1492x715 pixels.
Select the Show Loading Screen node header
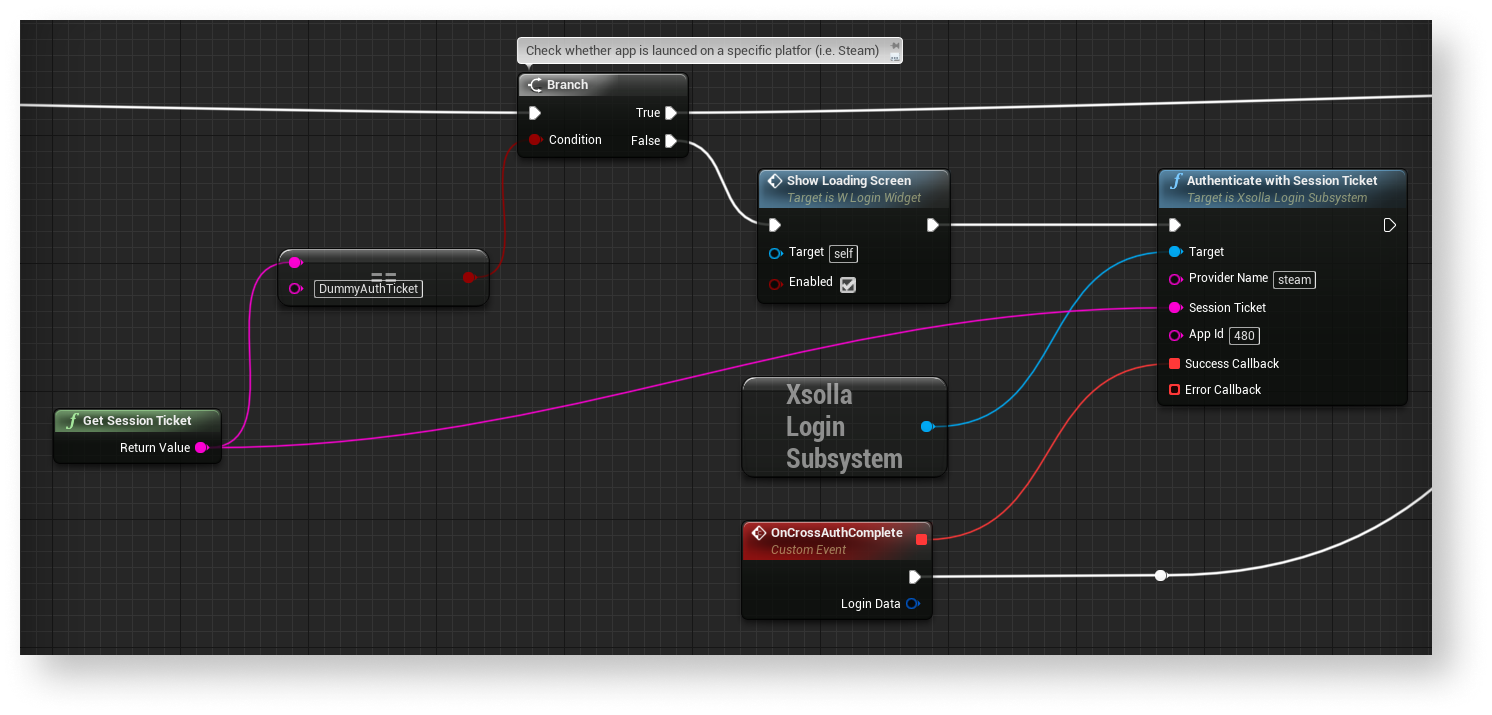[848, 181]
